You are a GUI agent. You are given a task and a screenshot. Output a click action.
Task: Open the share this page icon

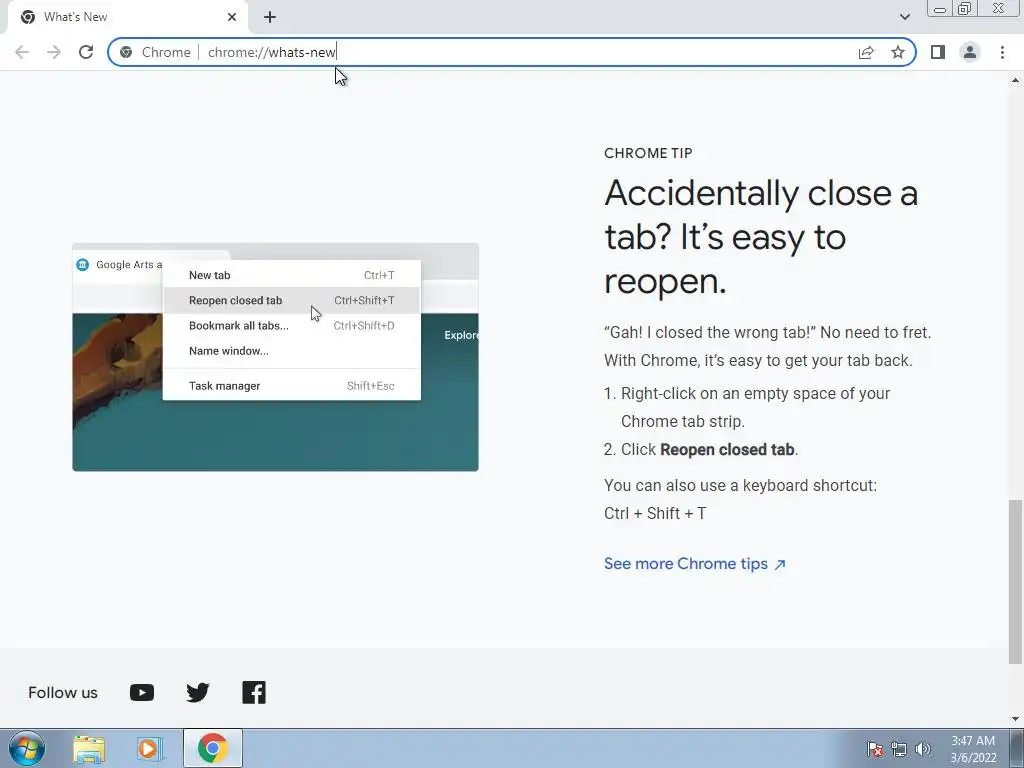pos(866,52)
